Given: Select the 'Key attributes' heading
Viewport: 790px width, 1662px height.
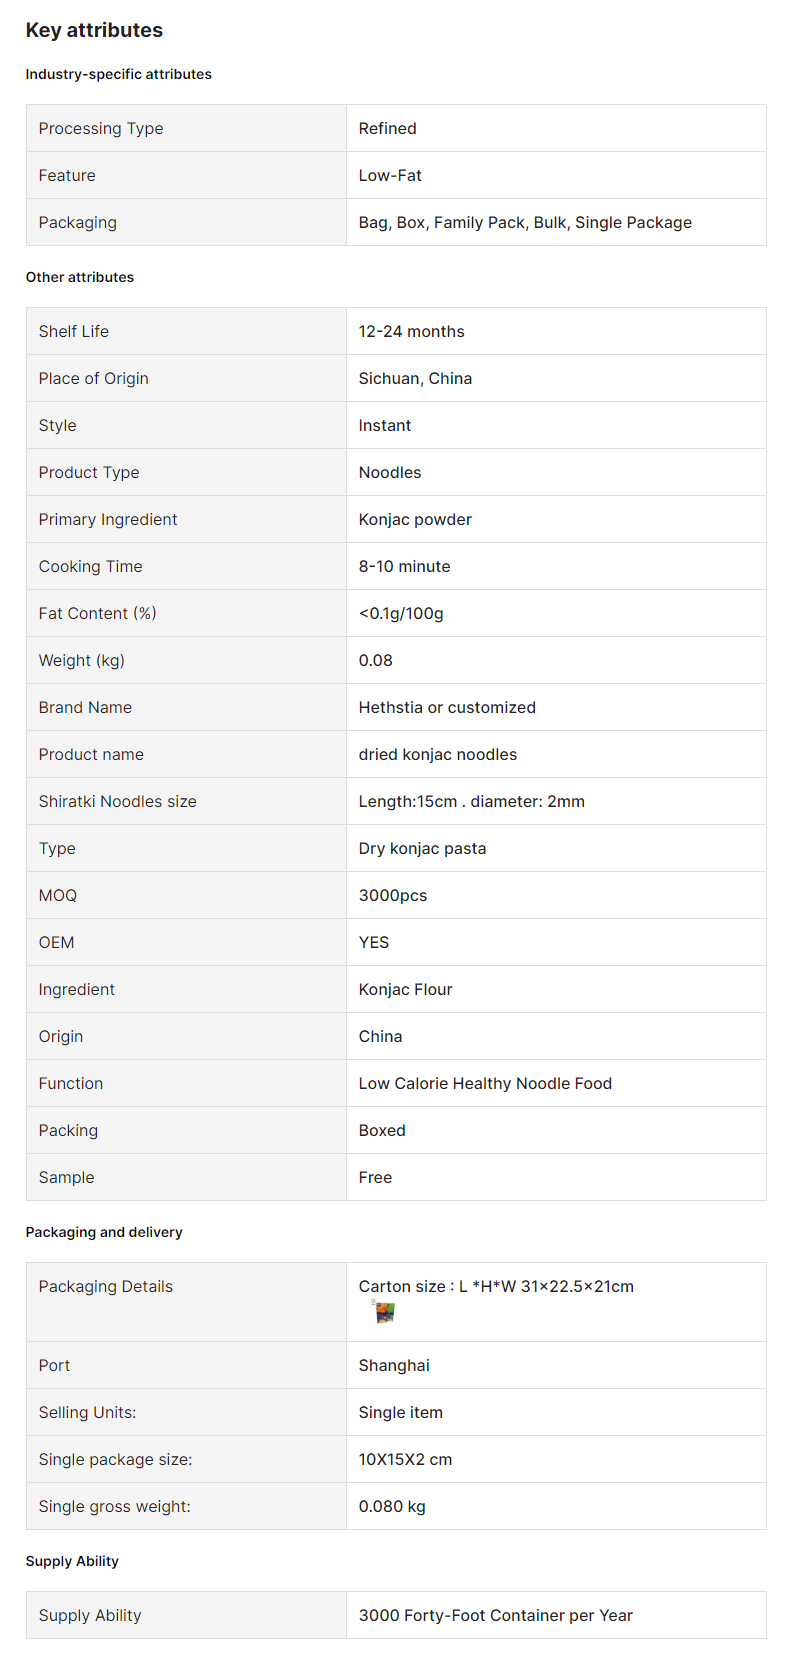Looking at the screenshot, I should tap(94, 30).
